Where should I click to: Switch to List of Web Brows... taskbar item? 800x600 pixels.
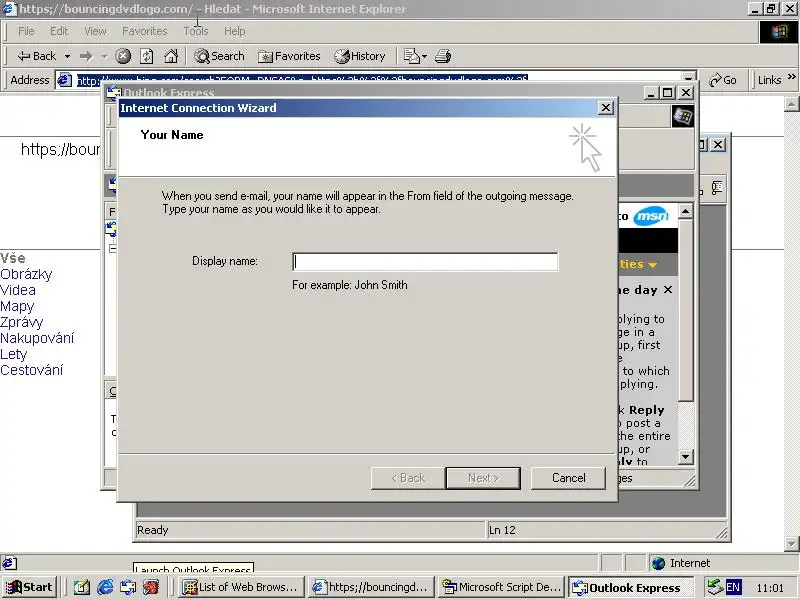click(242, 587)
